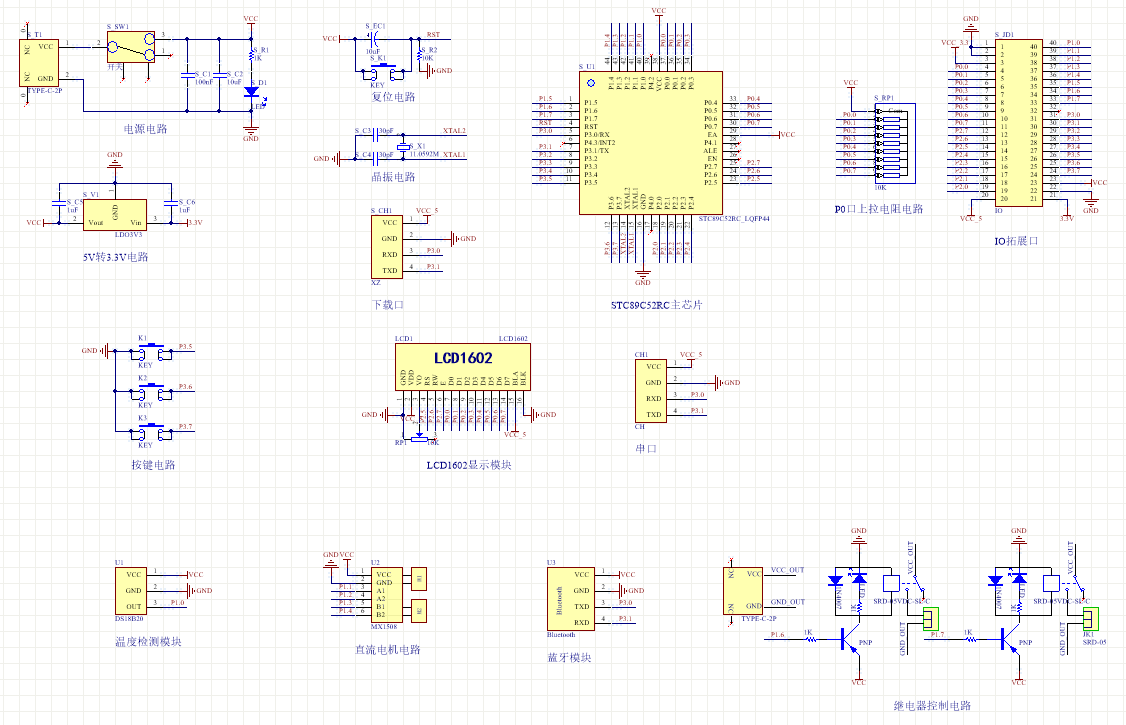
Task: Click the VCC_OUT net label
Action: pos(788,570)
